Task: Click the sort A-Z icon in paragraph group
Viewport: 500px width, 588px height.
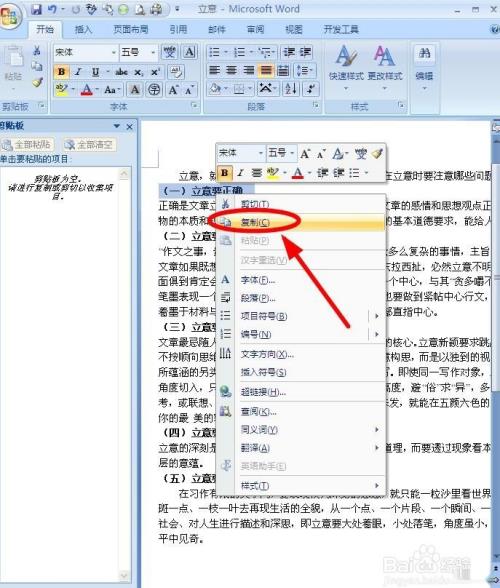Action: pyautogui.click(x=291, y=88)
